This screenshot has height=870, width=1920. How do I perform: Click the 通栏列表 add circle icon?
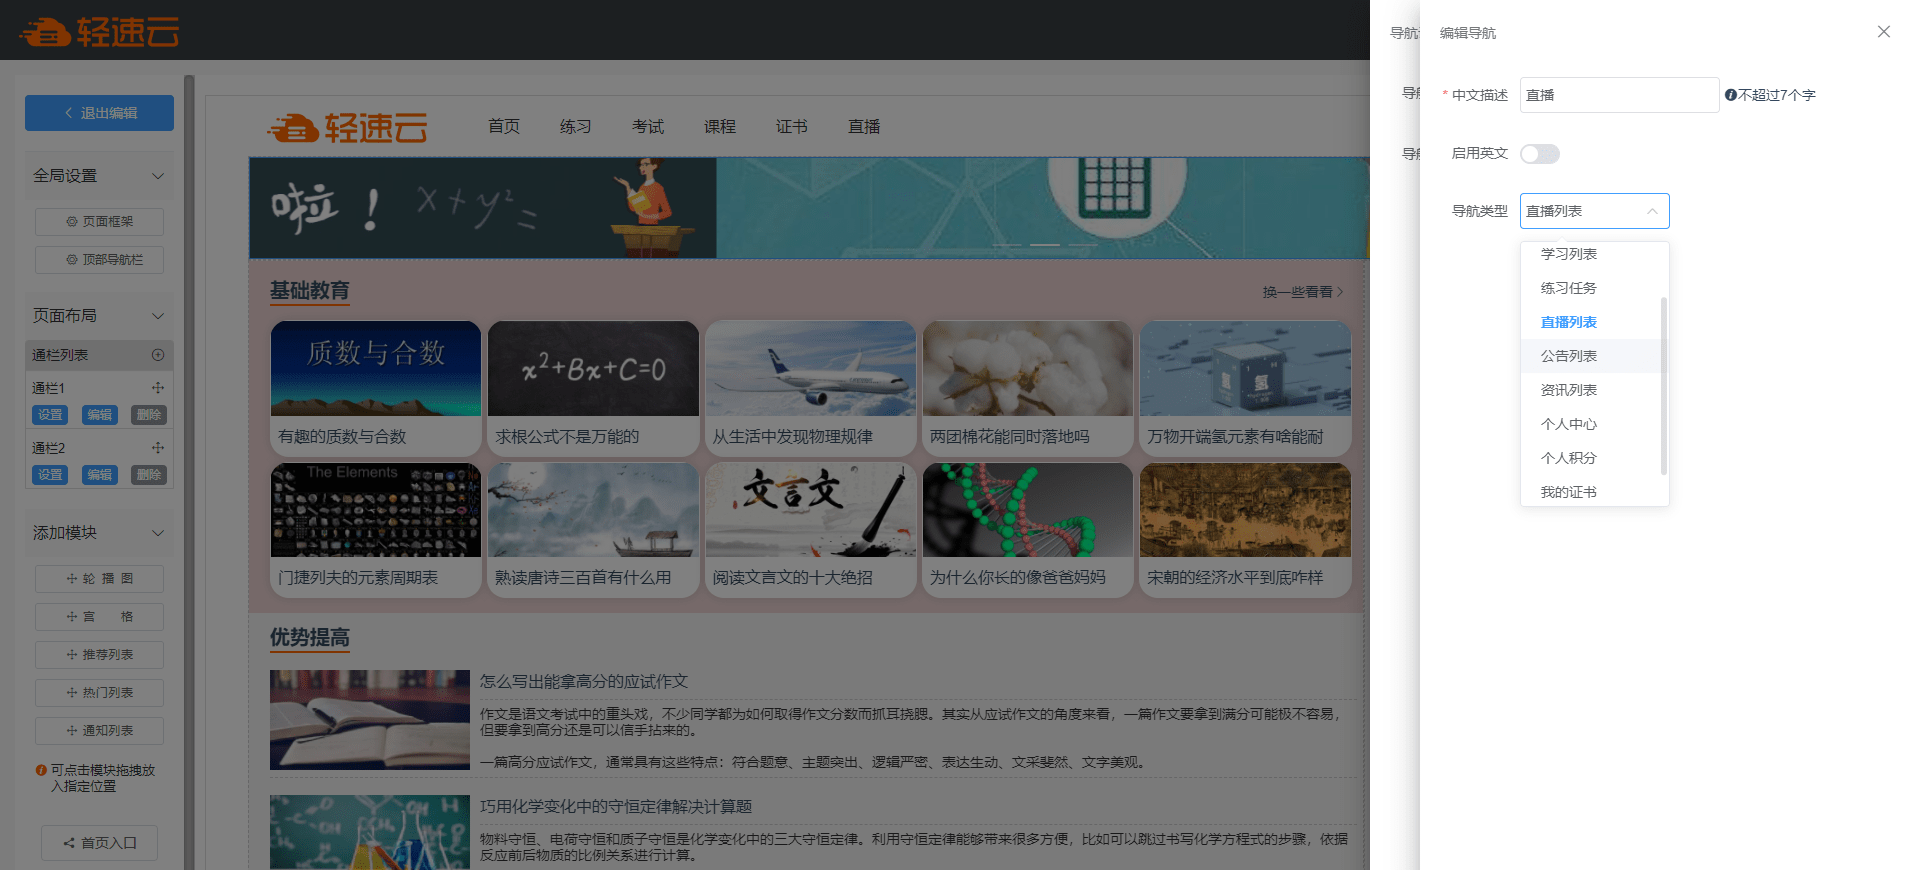click(157, 355)
